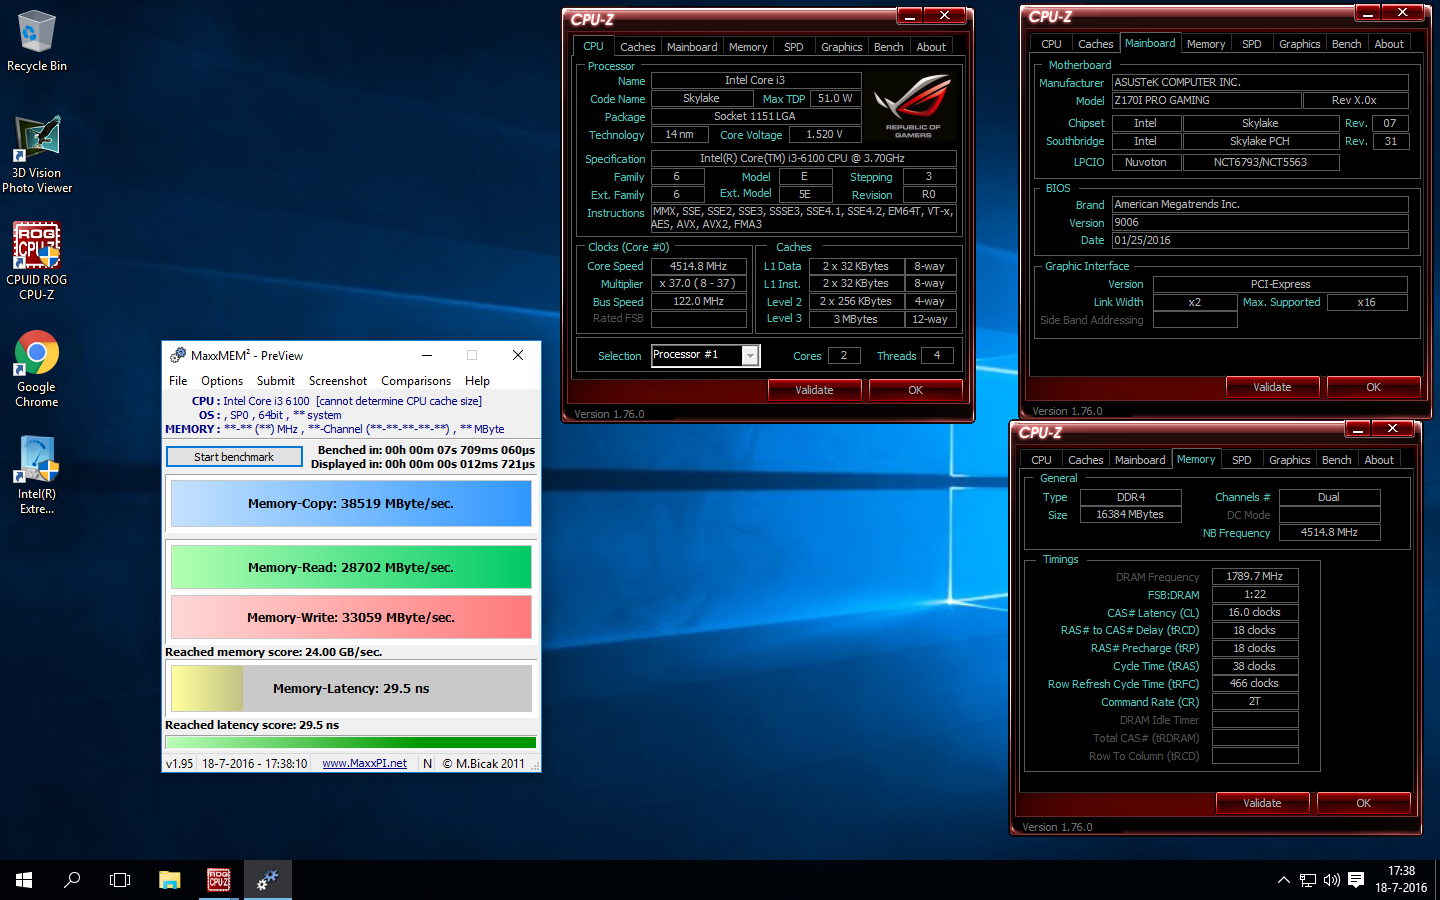The width and height of the screenshot is (1440, 900).
Task: Click OK in Memory window
Action: (1364, 803)
